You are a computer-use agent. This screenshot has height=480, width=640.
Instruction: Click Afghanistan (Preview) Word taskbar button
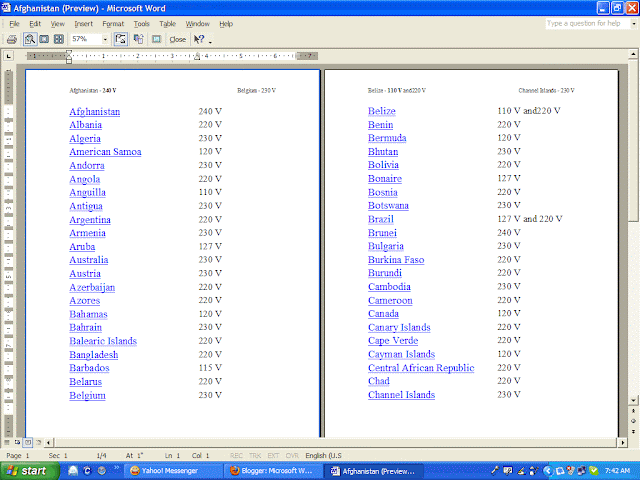(x=375, y=471)
